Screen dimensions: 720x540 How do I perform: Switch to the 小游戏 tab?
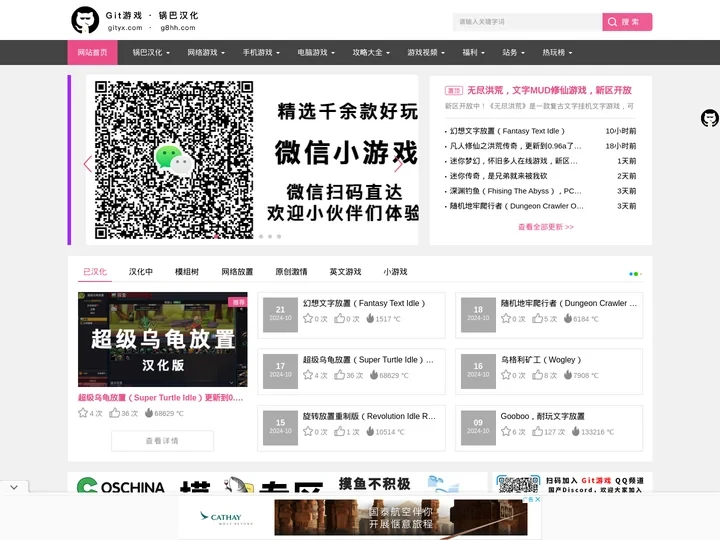(x=395, y=272)
